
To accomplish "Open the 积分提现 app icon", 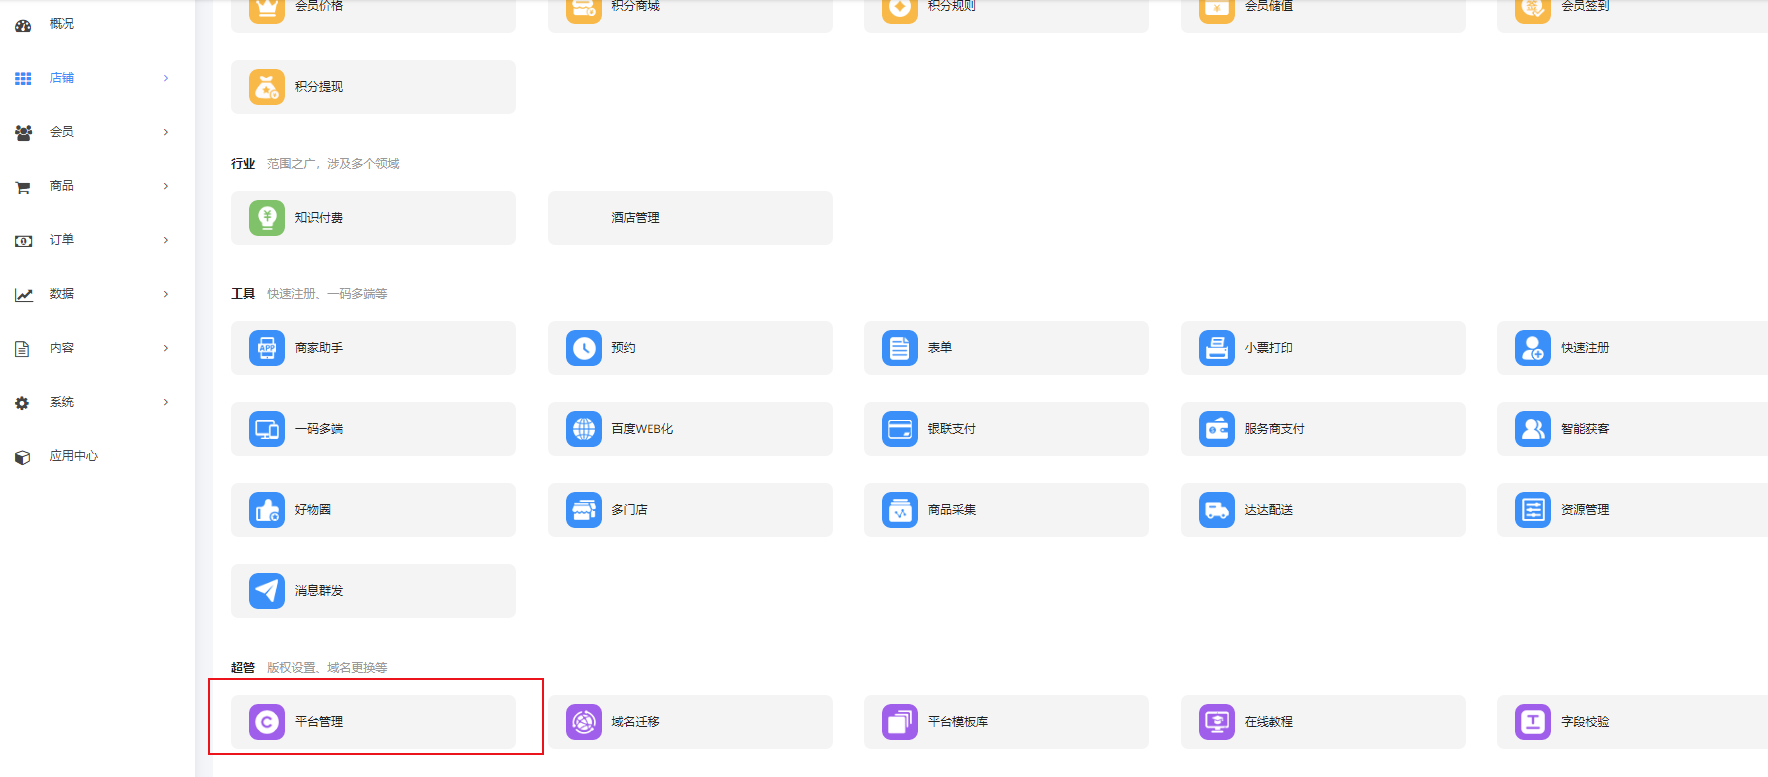I will (267, 87).
